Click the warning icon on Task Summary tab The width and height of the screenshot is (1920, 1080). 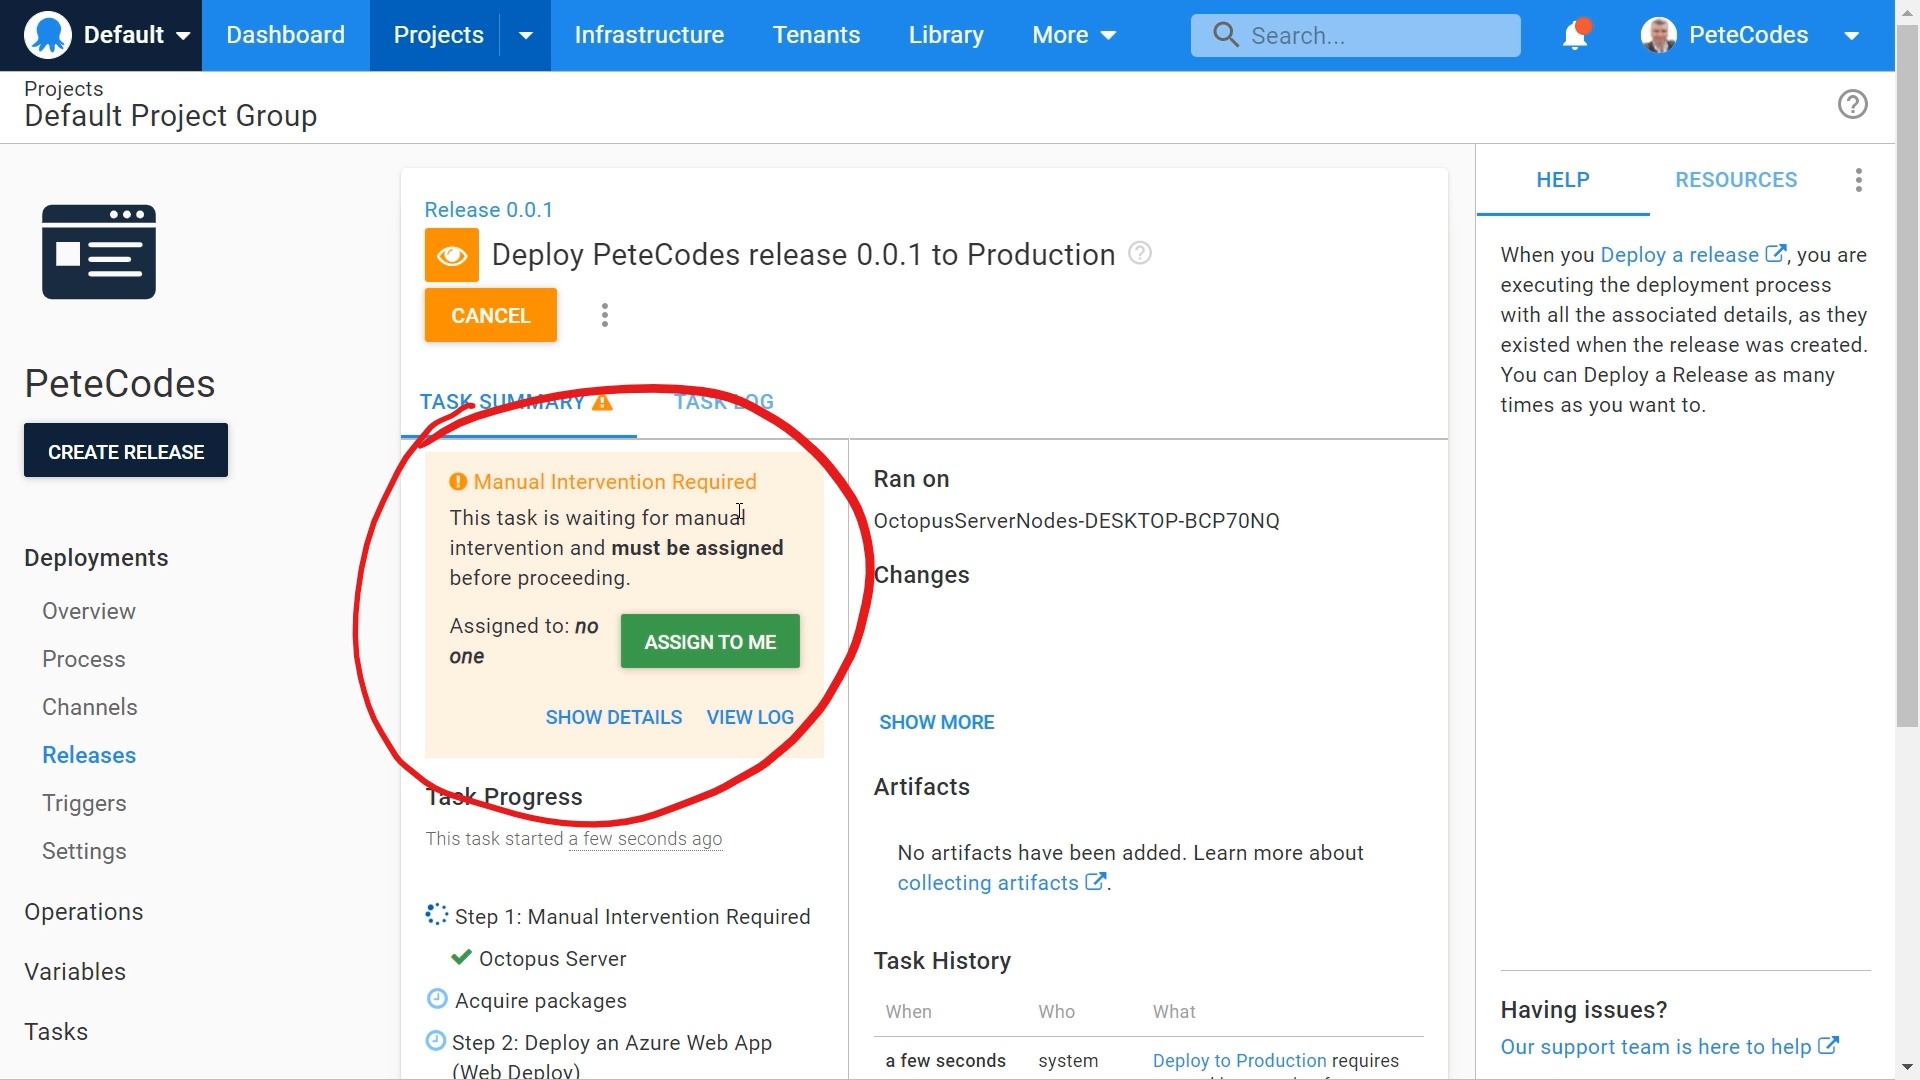coord(602,402)
